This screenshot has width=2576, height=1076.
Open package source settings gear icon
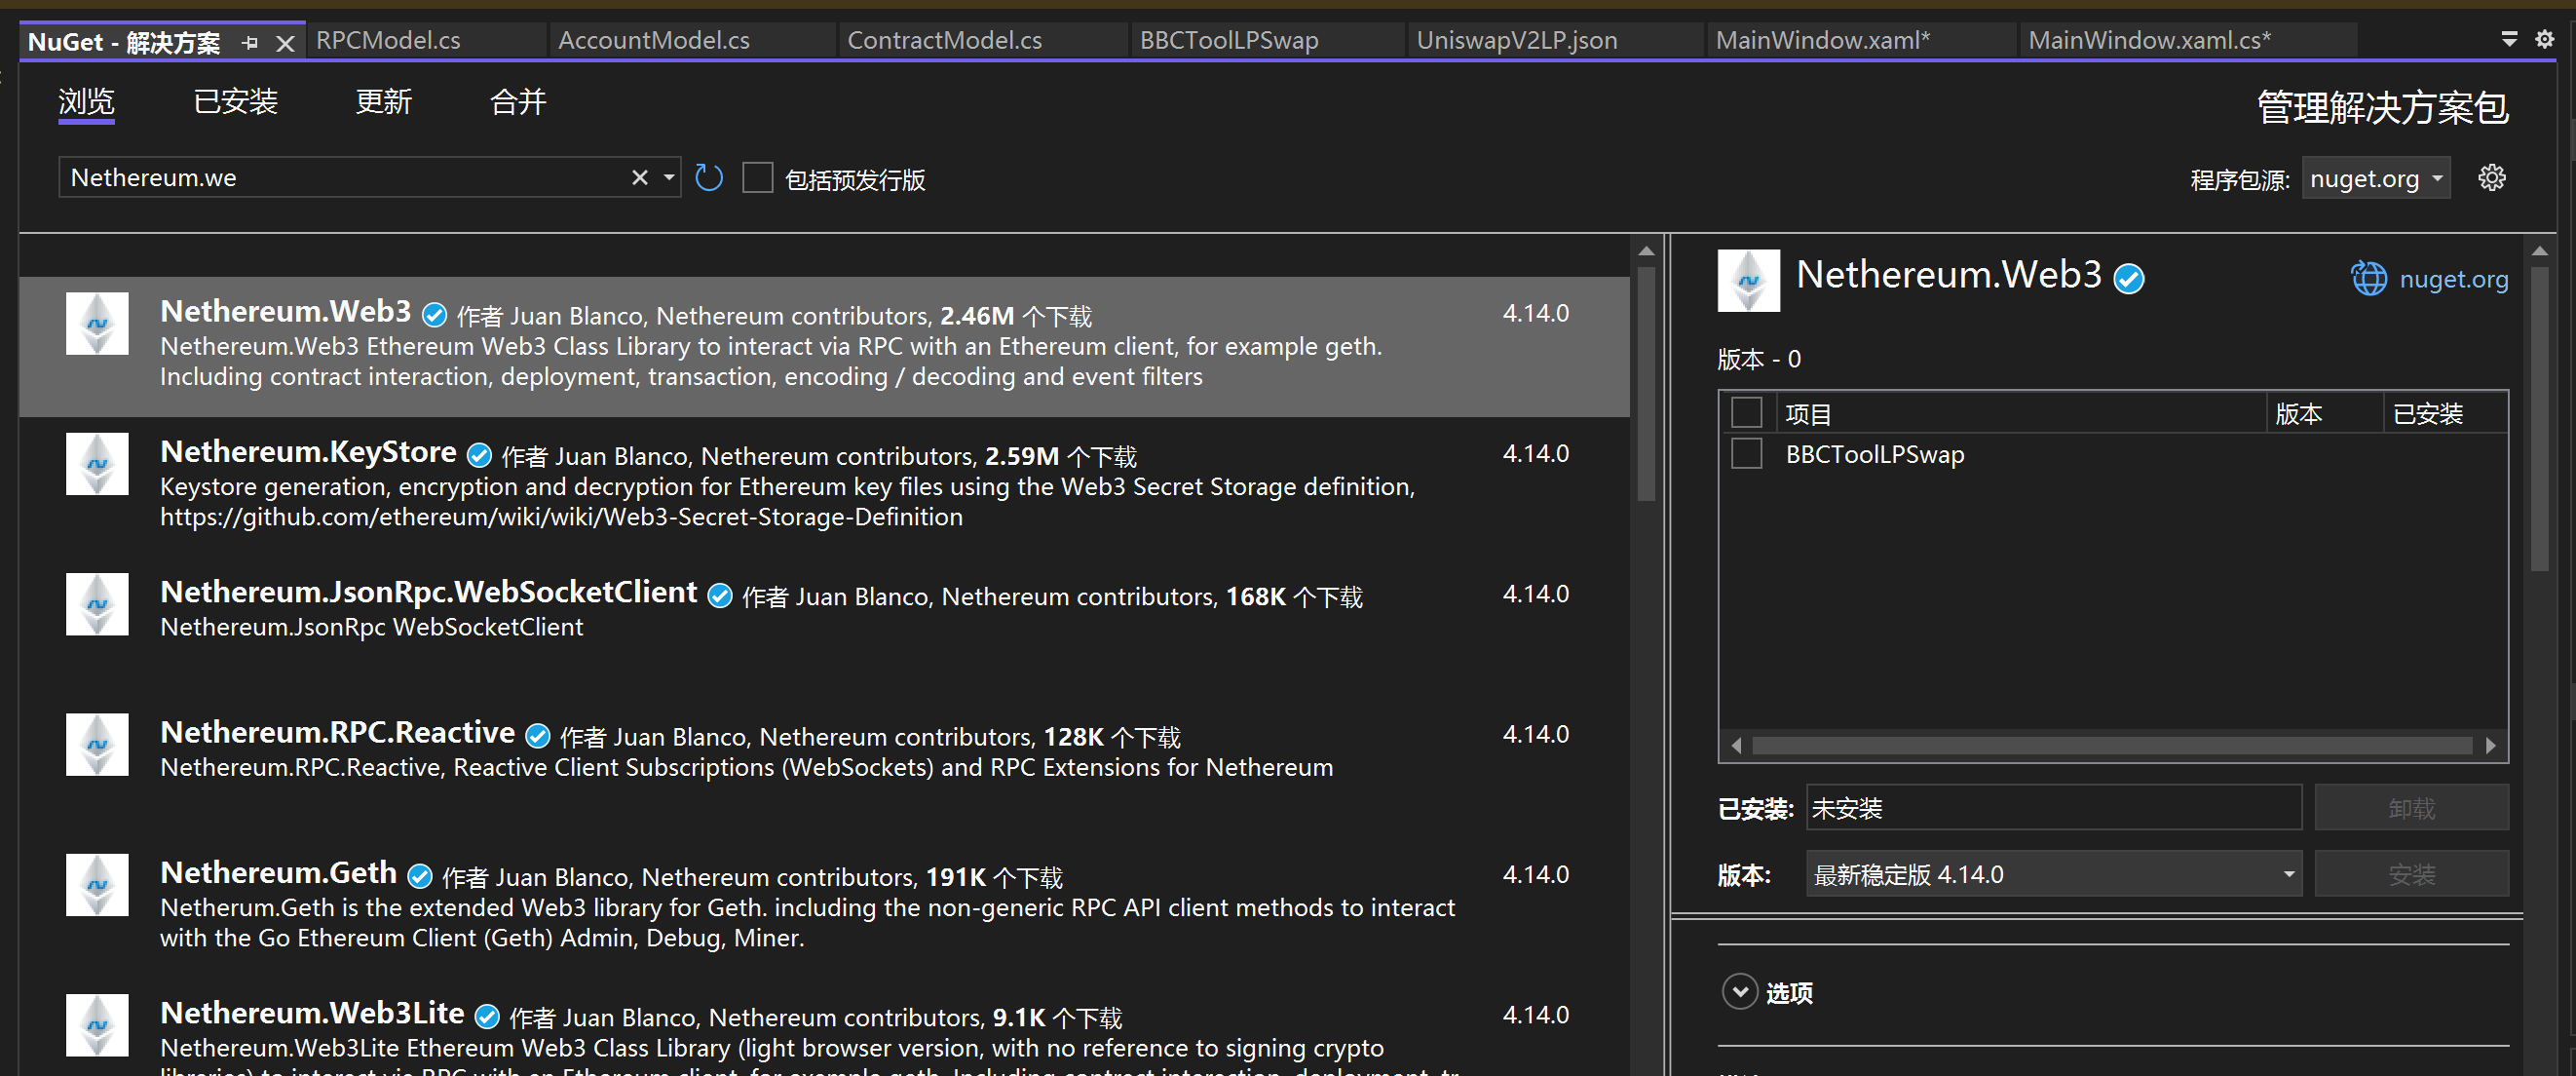pos(2491,178)
